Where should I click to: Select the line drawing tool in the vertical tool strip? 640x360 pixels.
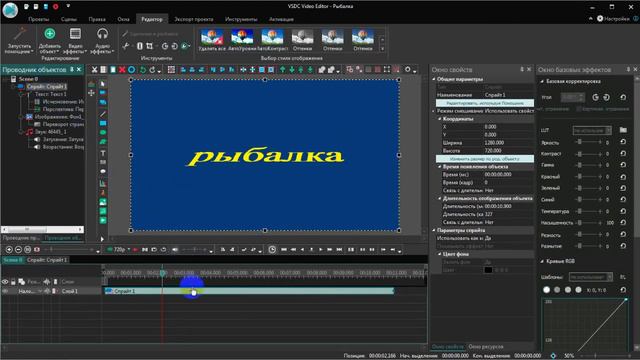103,114
